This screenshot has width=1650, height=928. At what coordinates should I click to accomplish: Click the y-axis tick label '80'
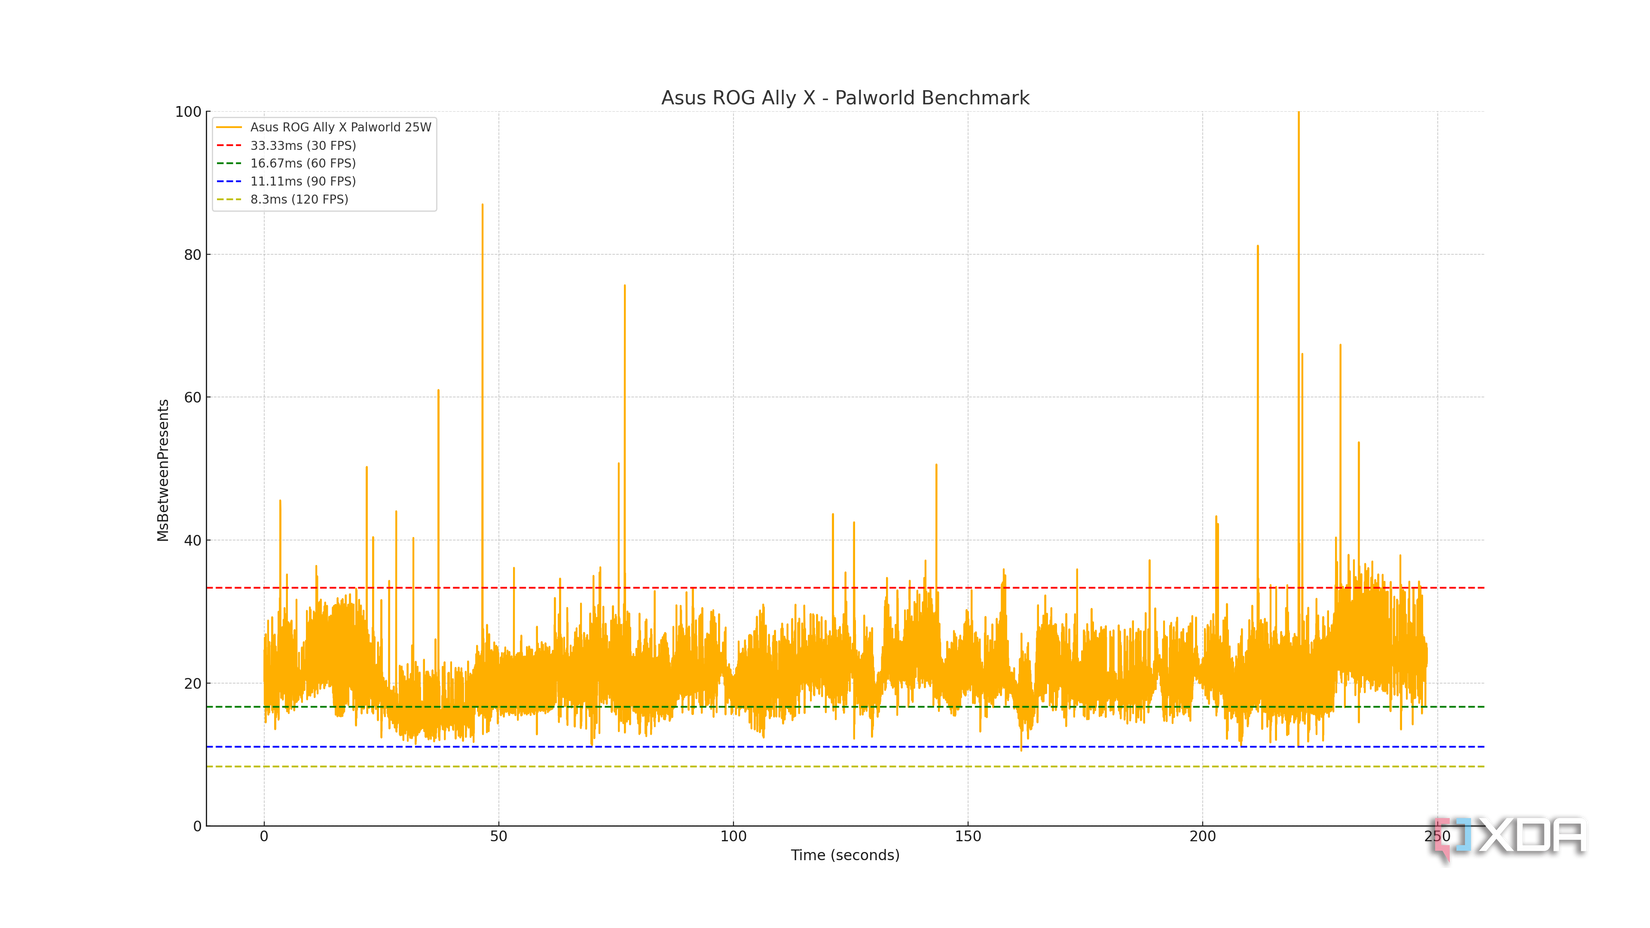click(193, 255)
